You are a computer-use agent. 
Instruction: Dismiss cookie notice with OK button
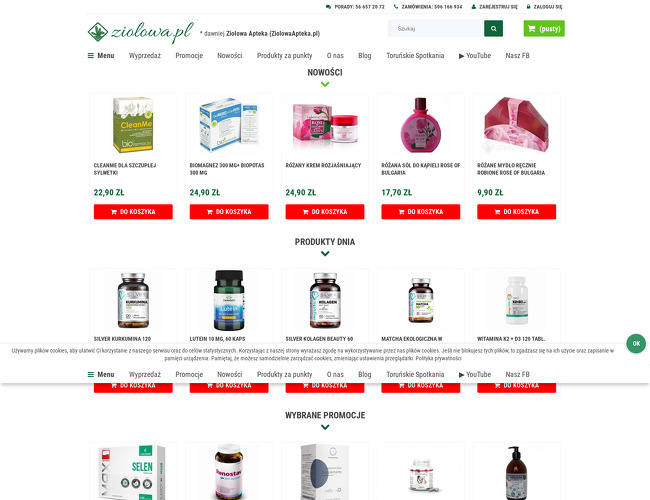636,344
